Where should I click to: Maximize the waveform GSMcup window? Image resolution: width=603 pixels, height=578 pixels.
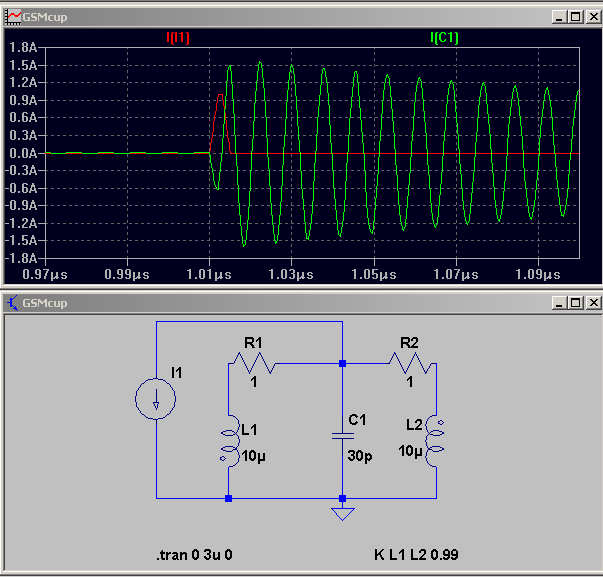(x=576, y=17)
